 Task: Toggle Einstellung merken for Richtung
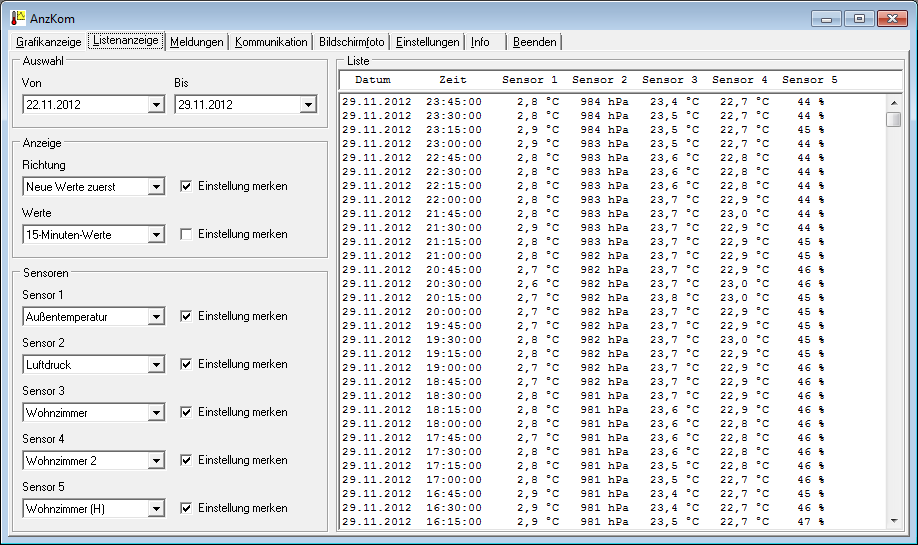(186, 186)
